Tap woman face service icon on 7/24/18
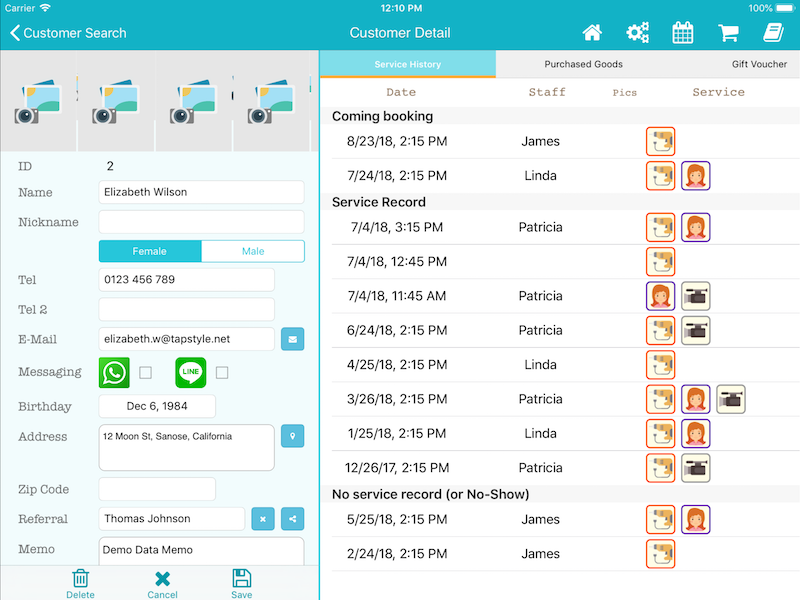Screen dimensions: 800x600 tap(696, 176)
